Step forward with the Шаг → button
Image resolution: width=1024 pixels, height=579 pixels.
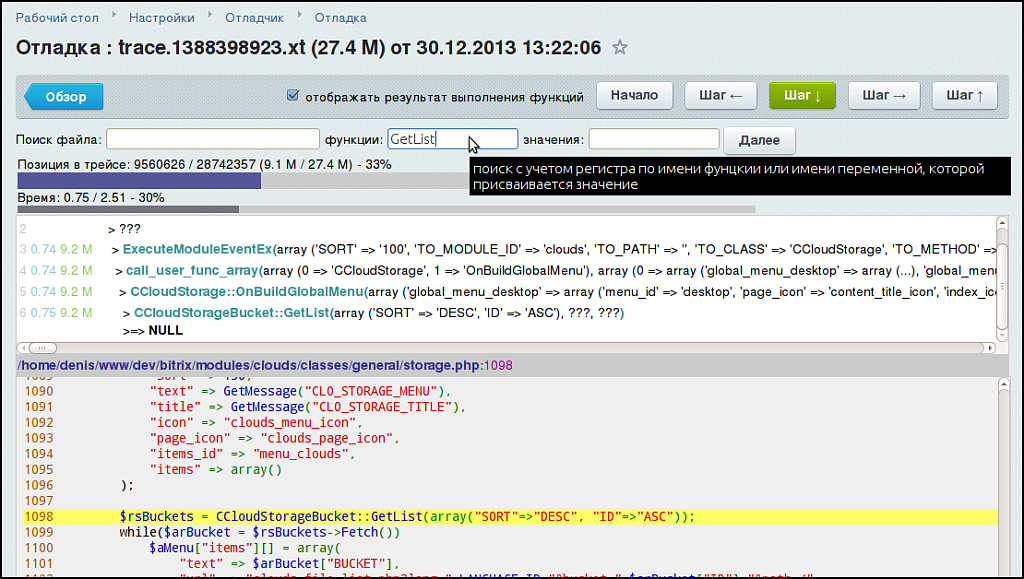tap(884, 95)
